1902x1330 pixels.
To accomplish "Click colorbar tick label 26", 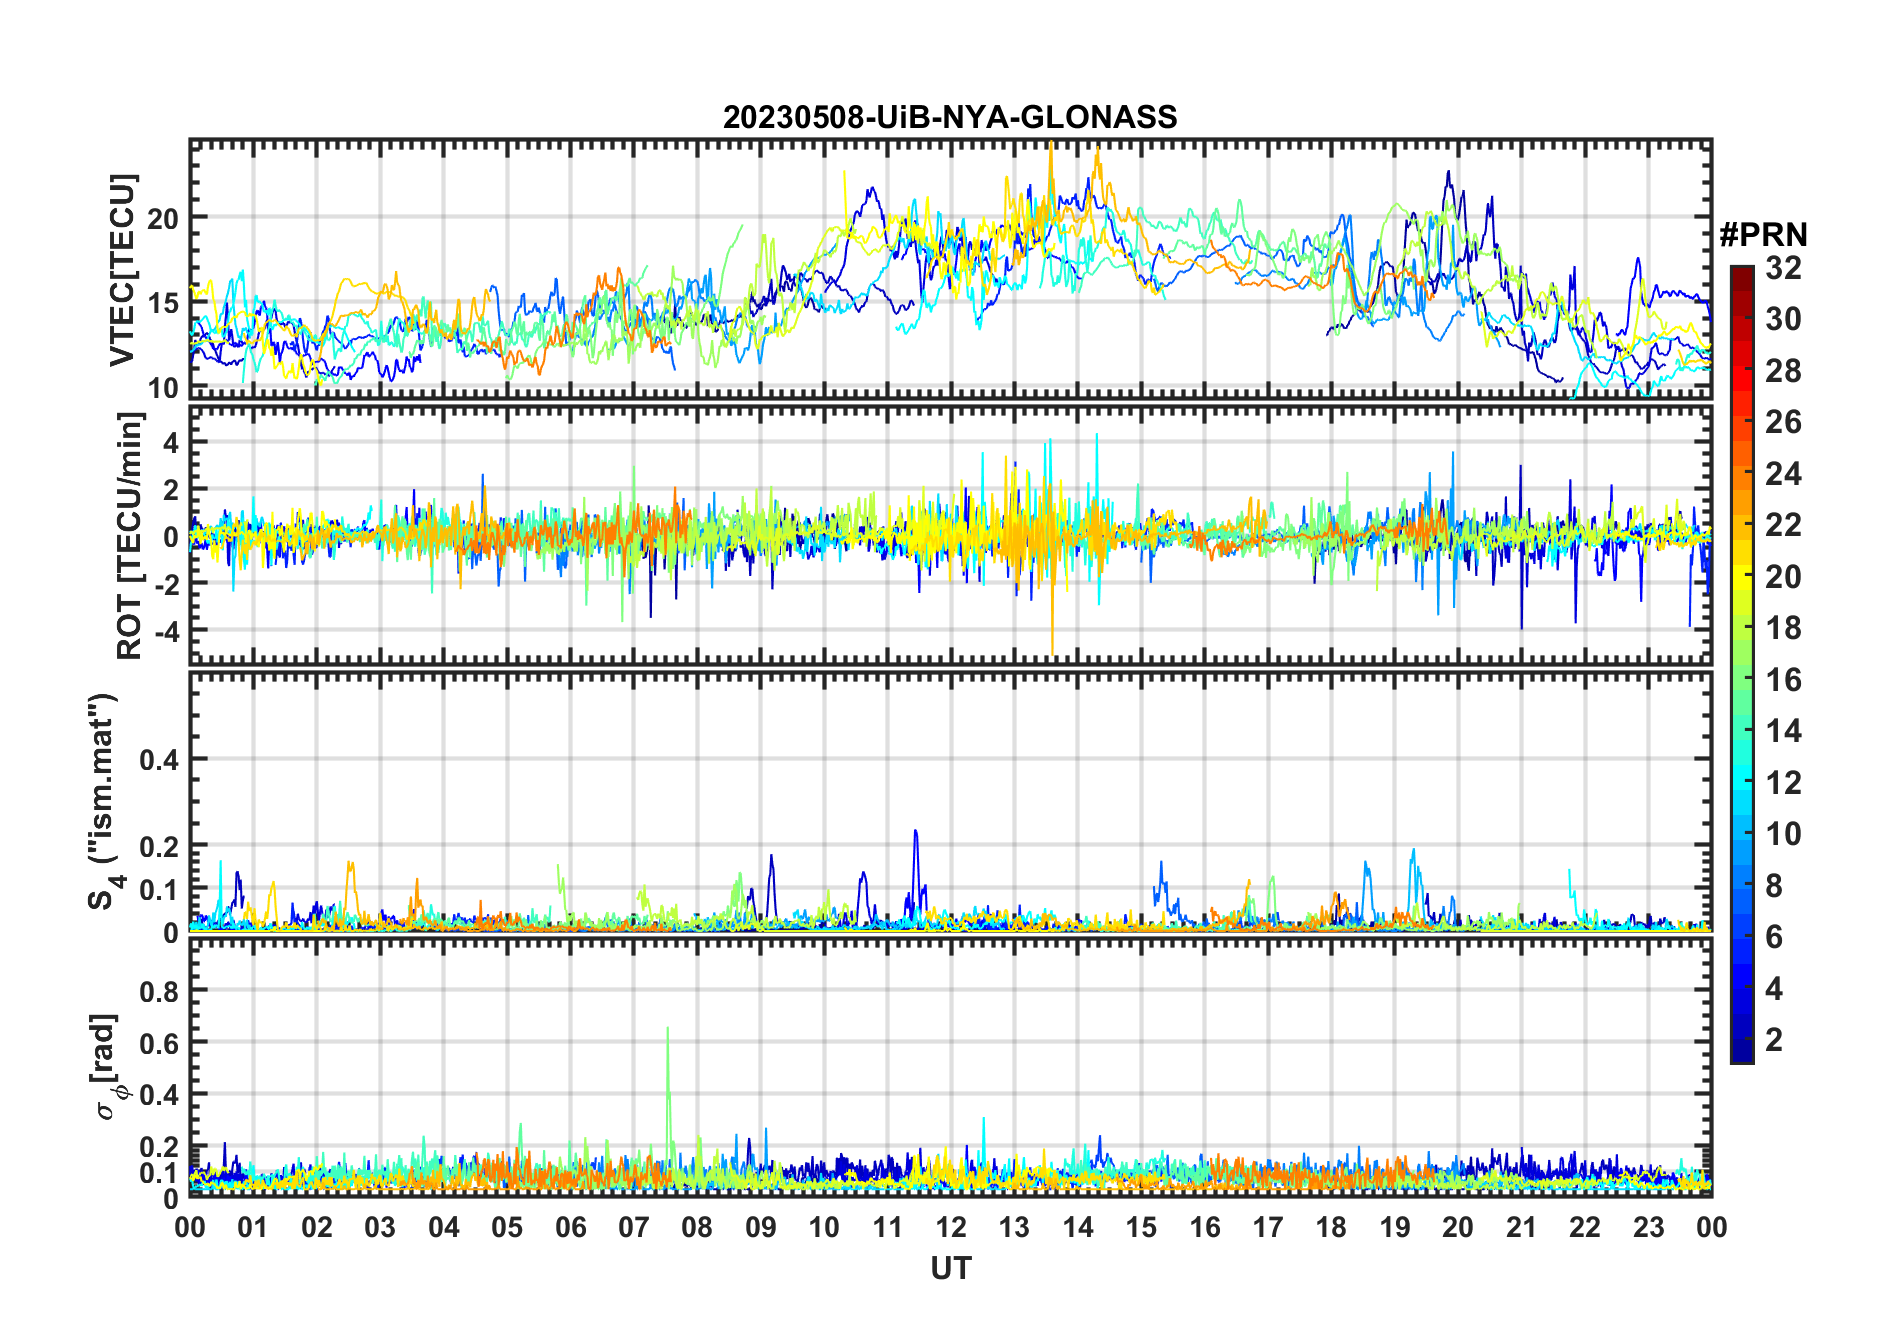I will pos(1783,422).
